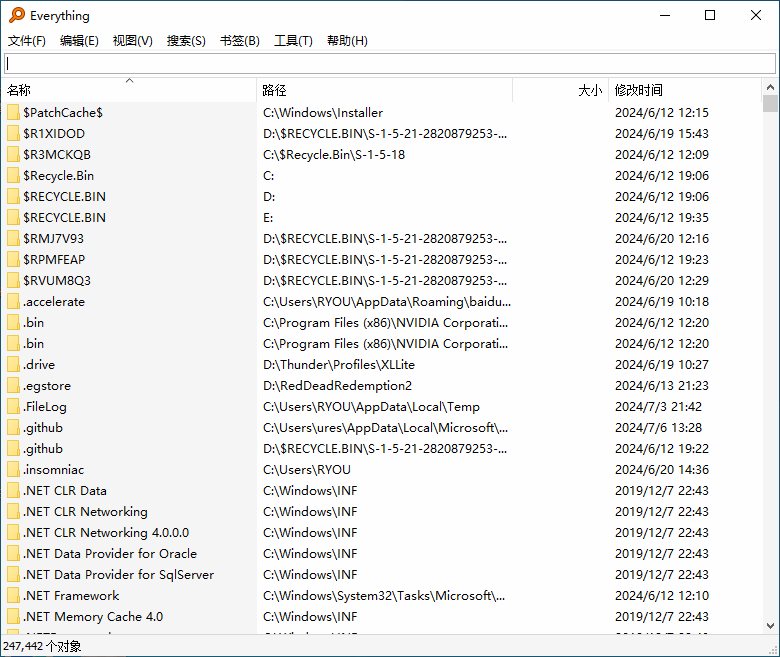Select the $R1XIDOD folder icon
The width and height of the screenshot is (780, 657).
point(13,133)
